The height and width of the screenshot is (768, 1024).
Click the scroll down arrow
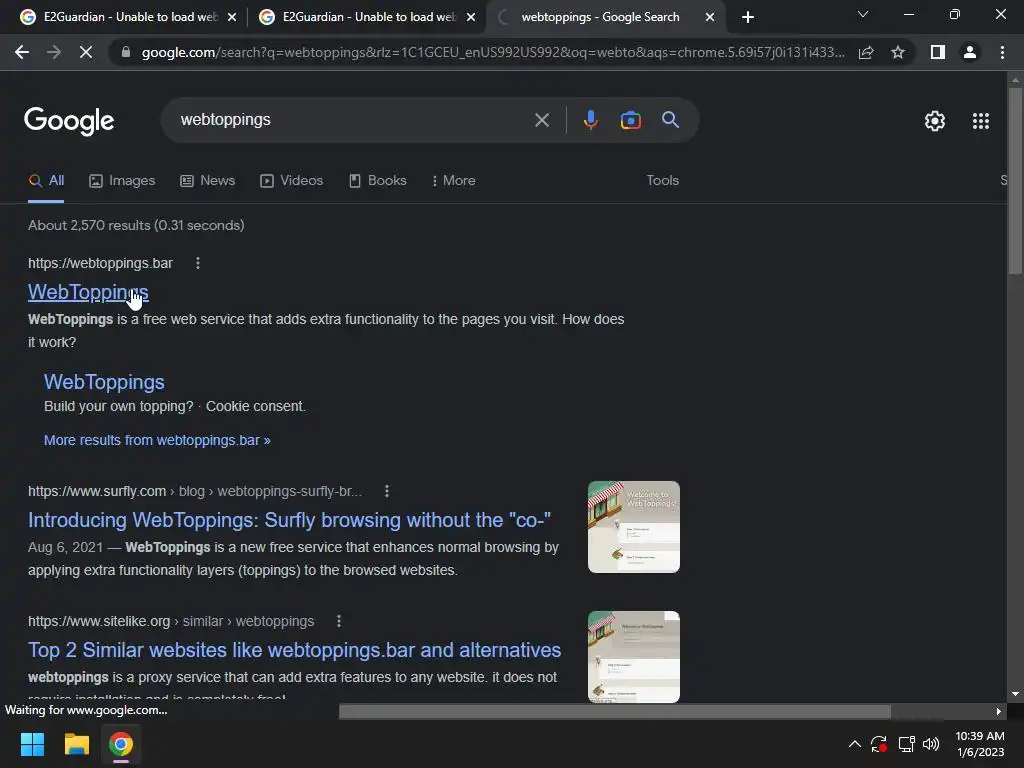1015,694
